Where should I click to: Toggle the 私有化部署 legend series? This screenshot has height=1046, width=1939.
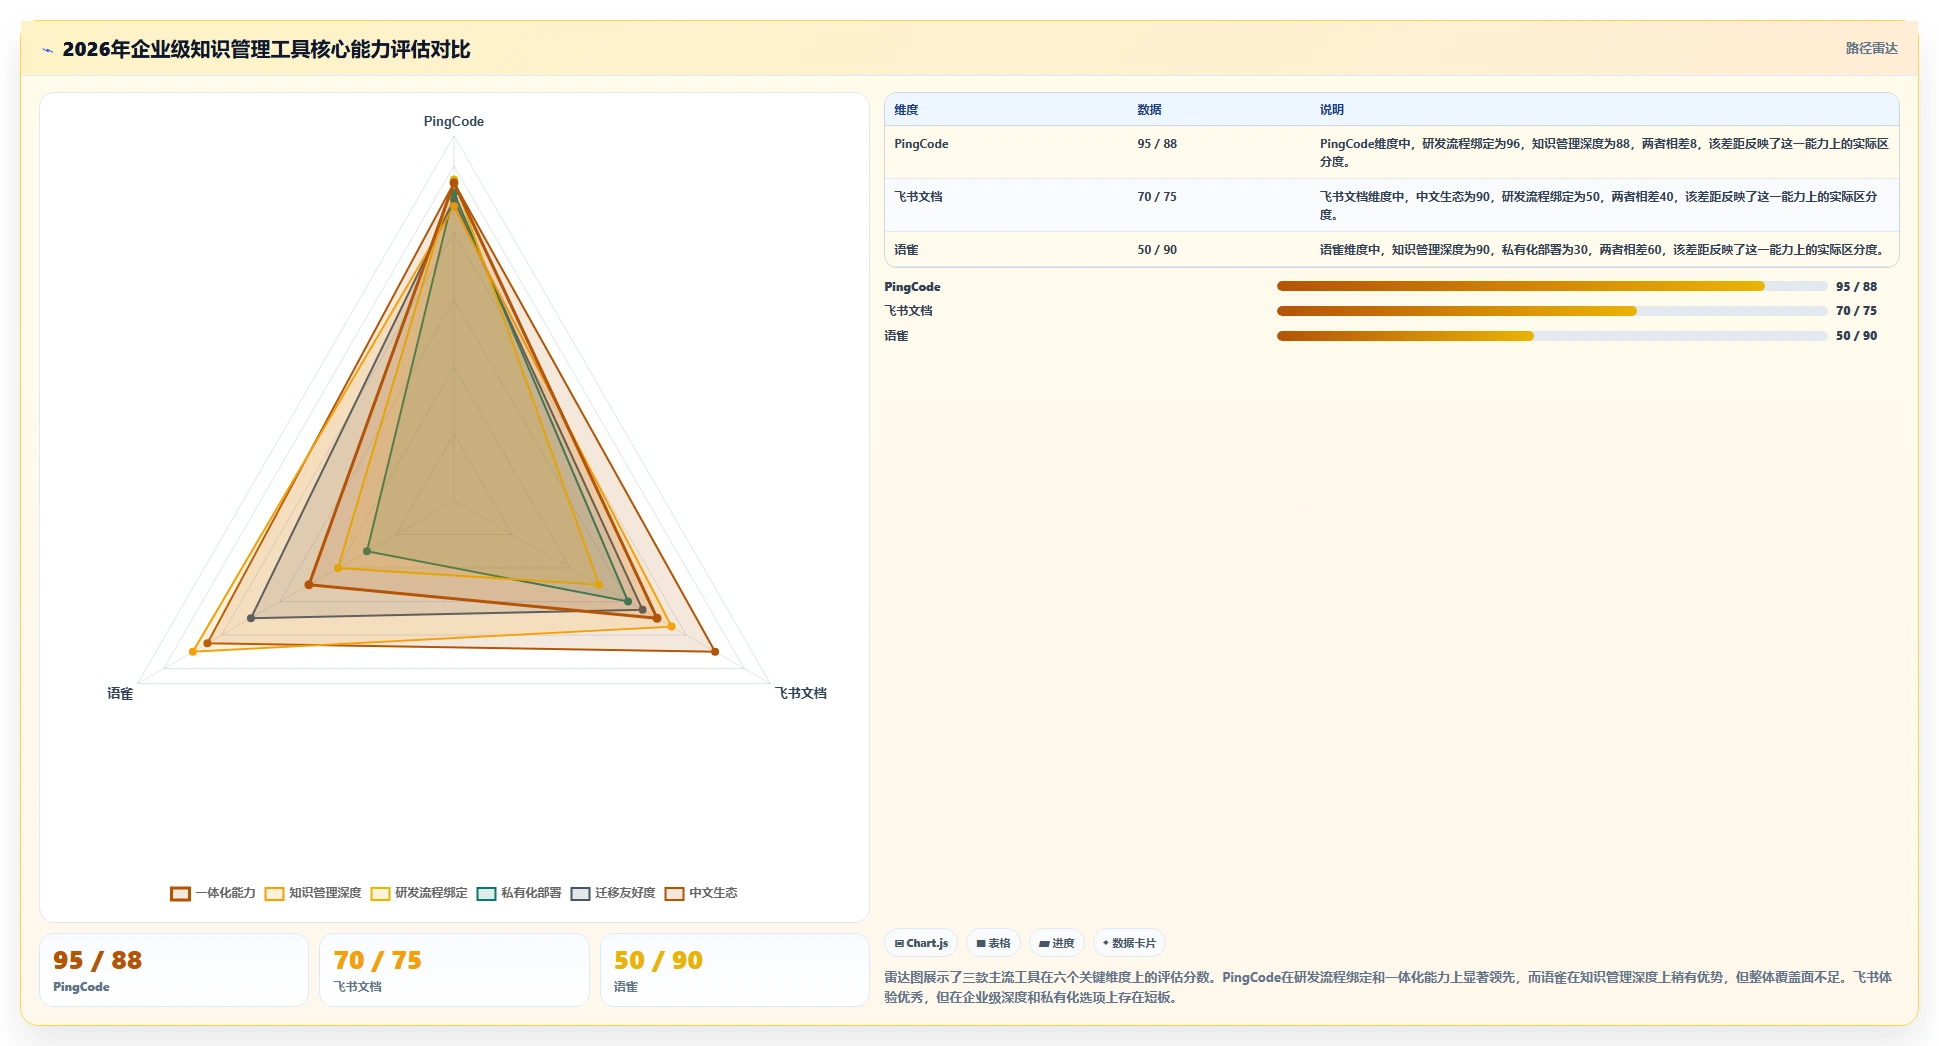pyautogui.click(x=519, y=893)
